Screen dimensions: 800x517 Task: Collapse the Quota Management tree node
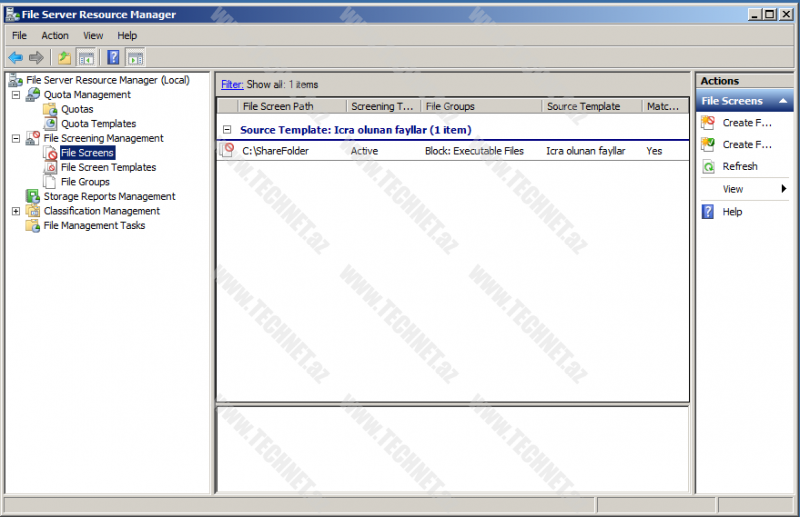tap(16, 95)
